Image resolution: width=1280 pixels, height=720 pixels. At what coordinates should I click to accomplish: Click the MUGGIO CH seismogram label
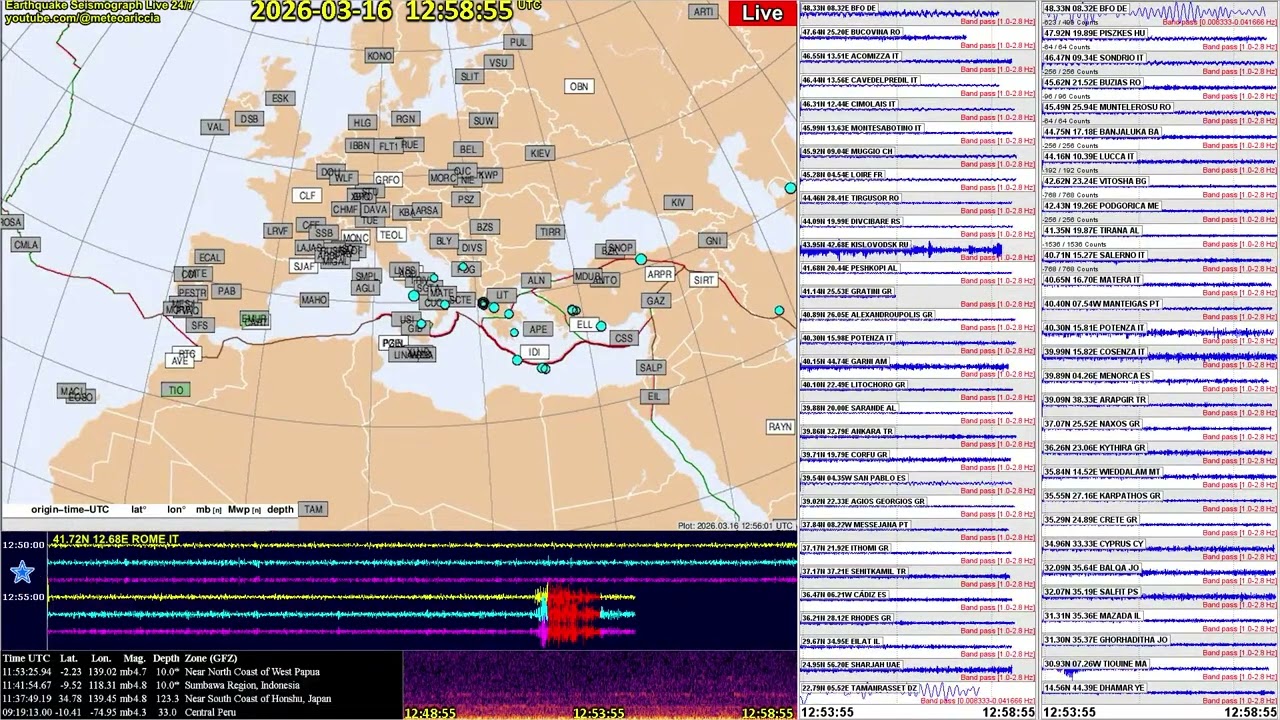click(x=847, y=151)
